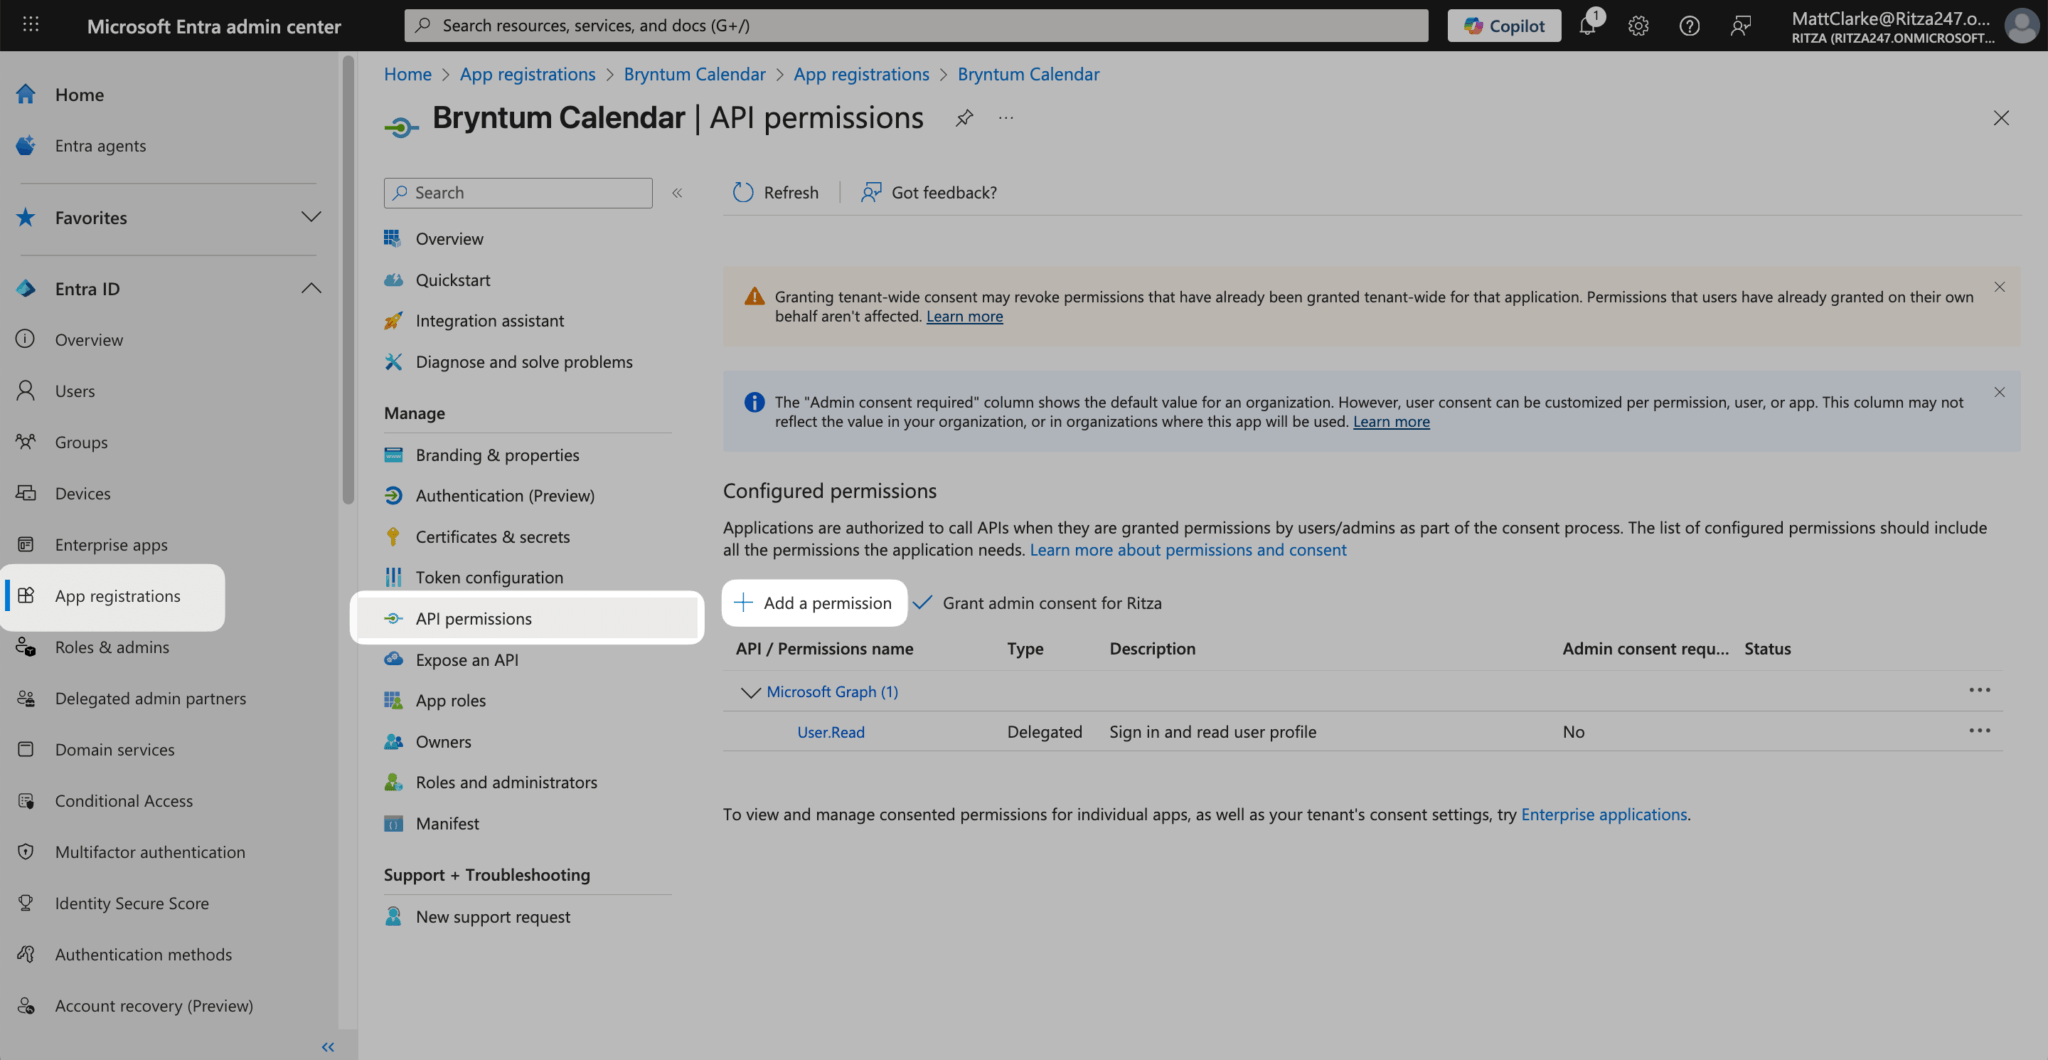Collapse the Microsoft Graph permissions group
2048x1060 pixels.
(x=750, y=692)
